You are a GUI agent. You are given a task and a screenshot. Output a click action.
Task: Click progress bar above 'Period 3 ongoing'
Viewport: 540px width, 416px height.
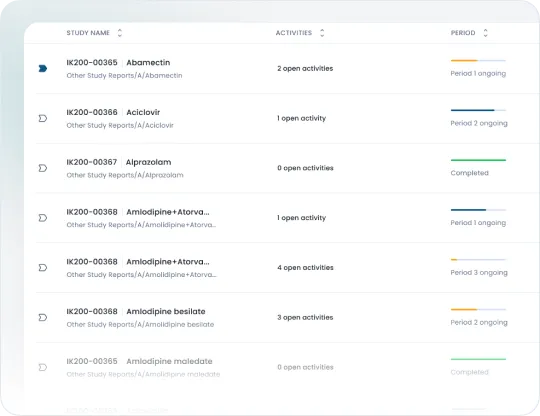(478, 260)
